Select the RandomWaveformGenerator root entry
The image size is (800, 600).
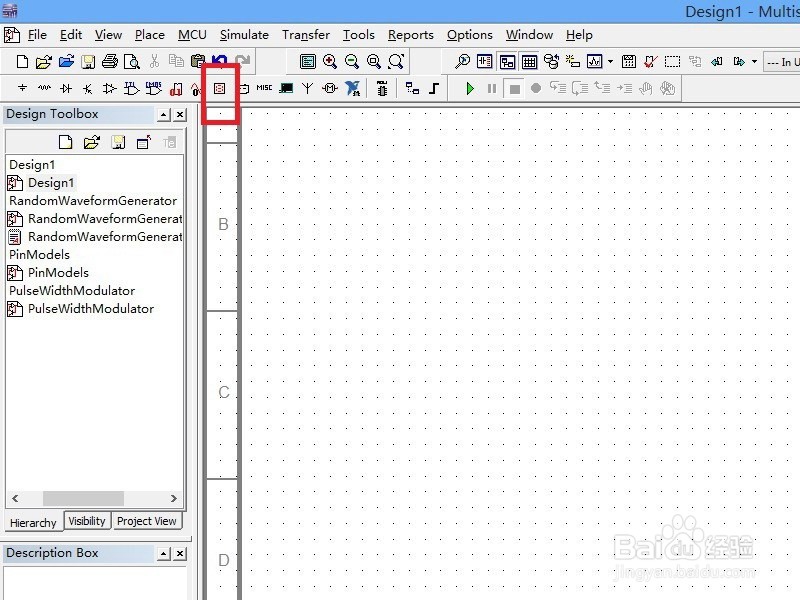pyautogui.click(x=93, y=201)
